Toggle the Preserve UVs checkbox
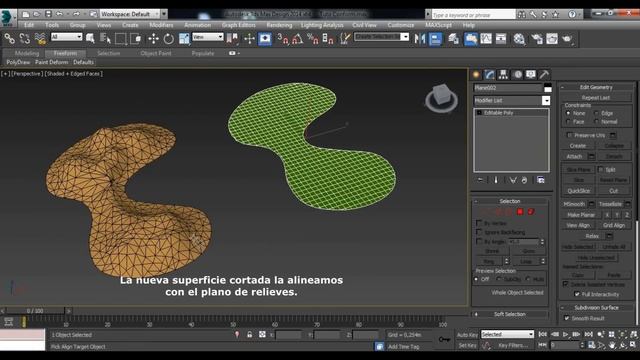The height and width of the screenshot is (360, 640). point(570,135)
